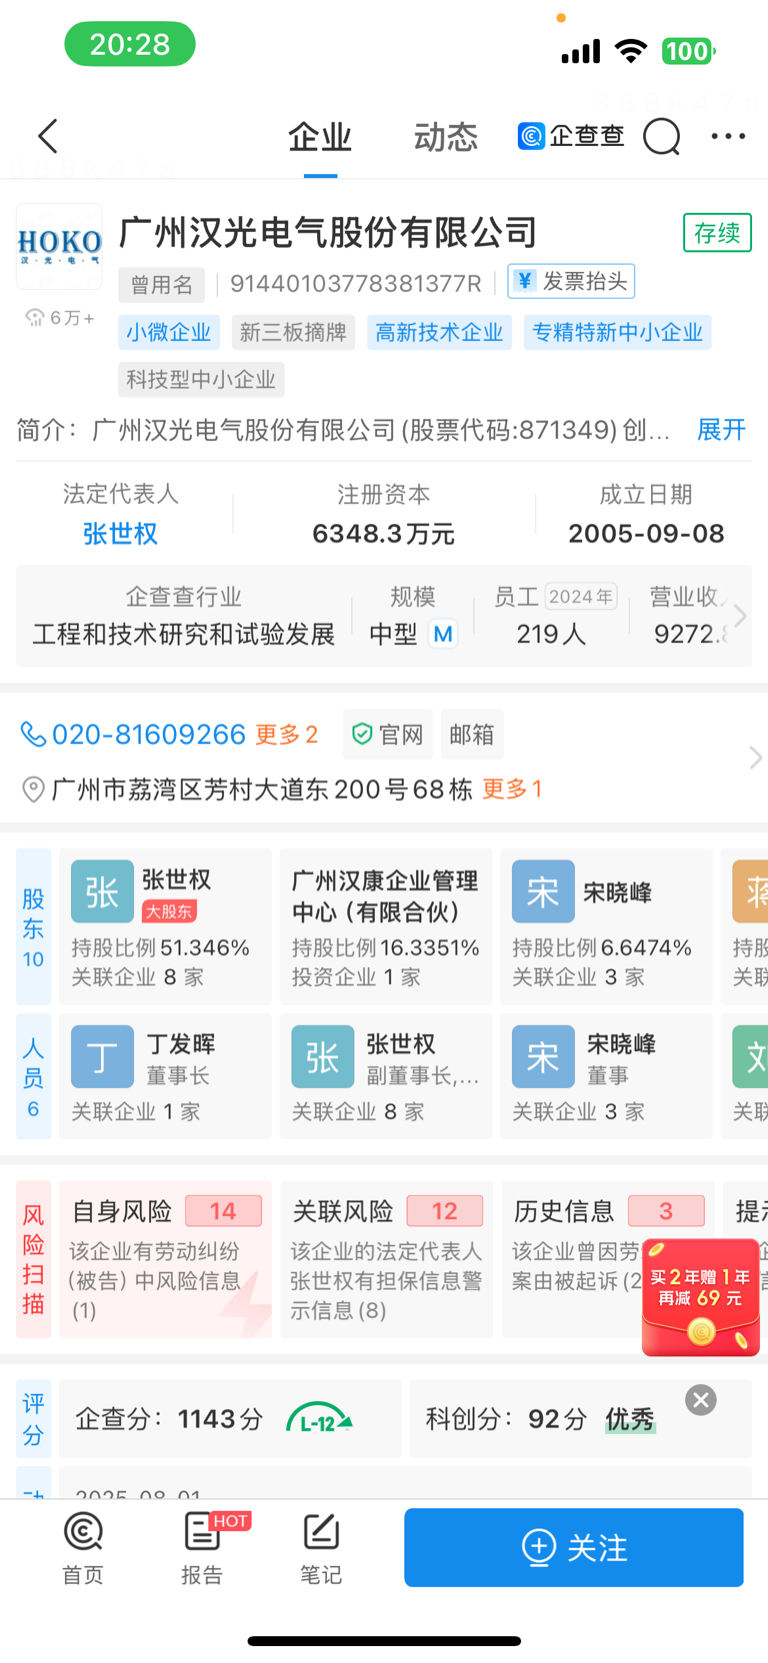Open the 评分 section label

pyautogui.click(x=33, y=1419)
